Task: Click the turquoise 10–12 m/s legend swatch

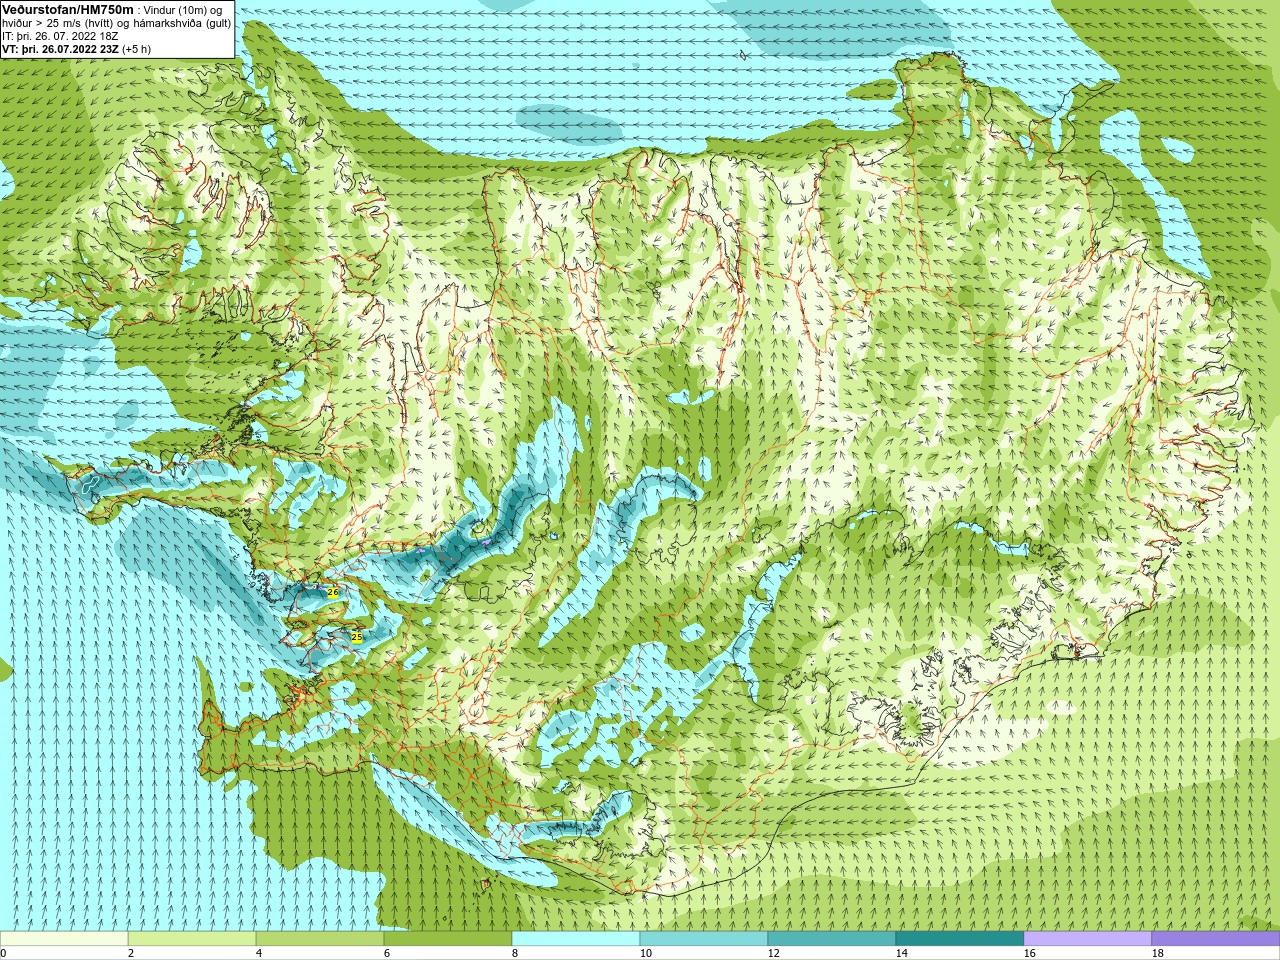Action: (704, 939)
